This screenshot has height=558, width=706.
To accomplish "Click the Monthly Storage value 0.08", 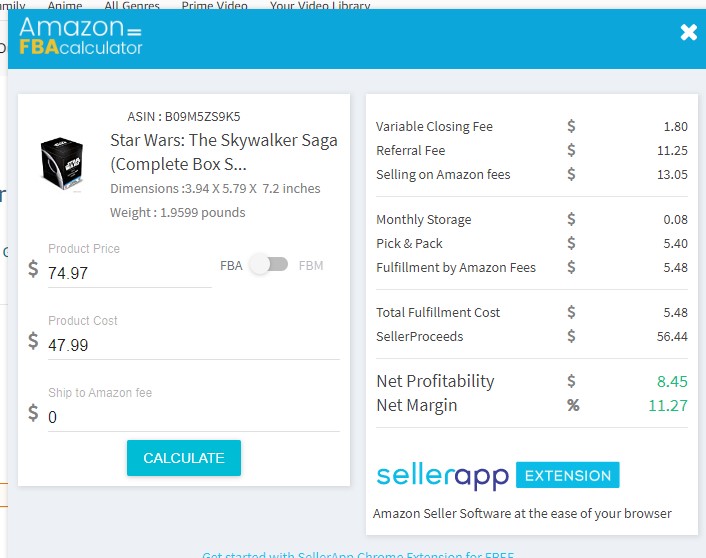I will click(675, 220).
